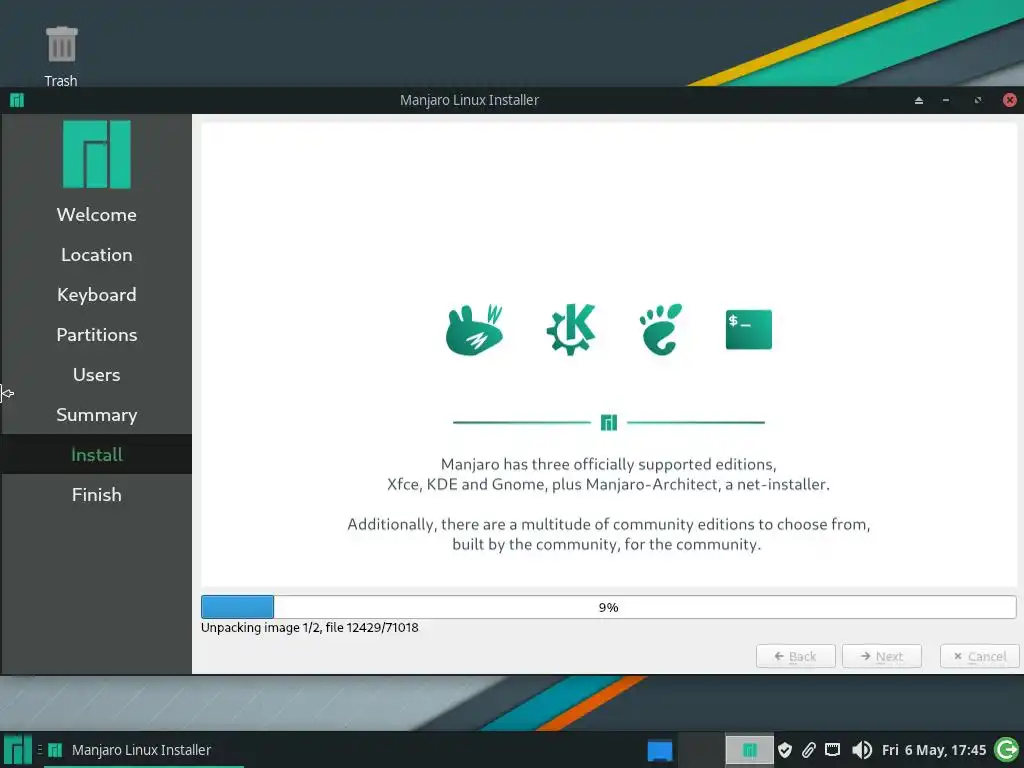
Task: Select the Finish step in sidebar
Action: coord(97,494)
